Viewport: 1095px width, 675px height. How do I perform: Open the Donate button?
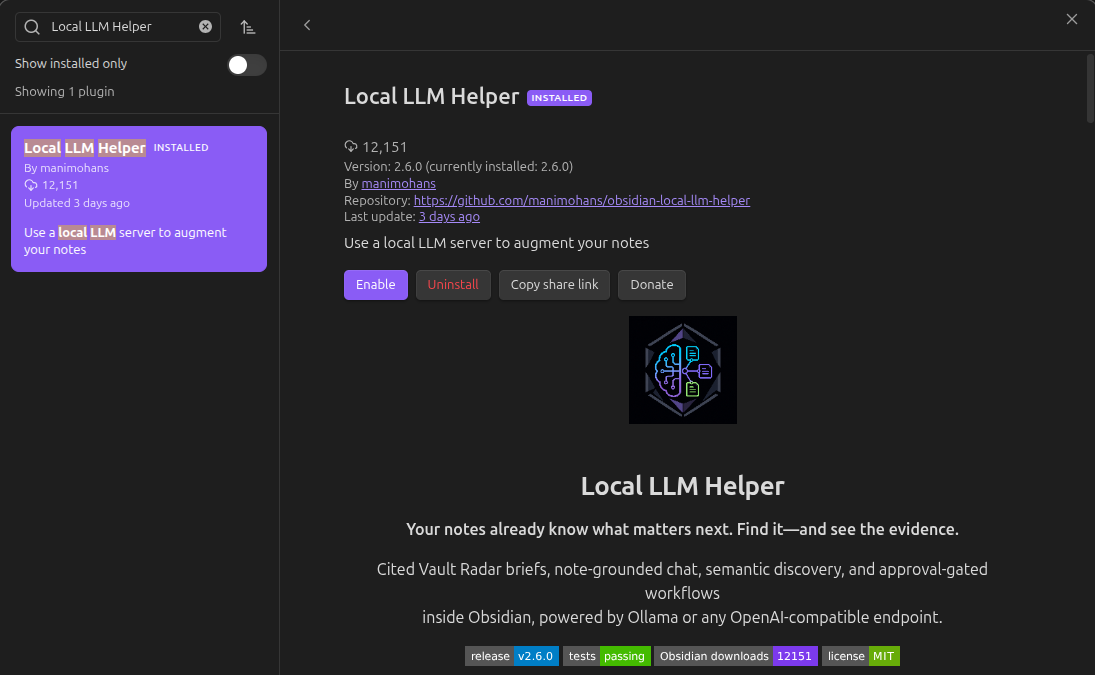click(x=652, y=285)
